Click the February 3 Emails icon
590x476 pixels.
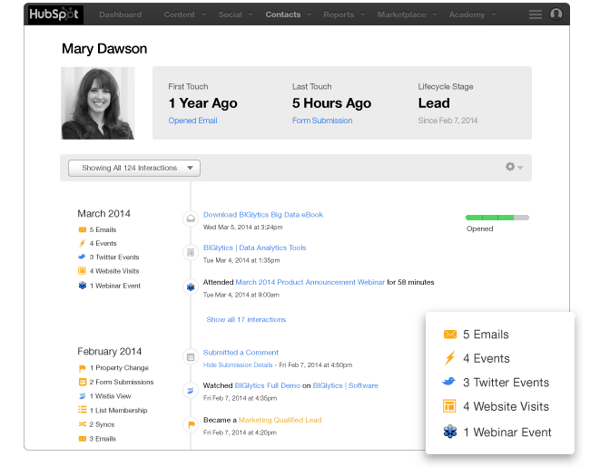pyautogui.click(x=82, y=438)
